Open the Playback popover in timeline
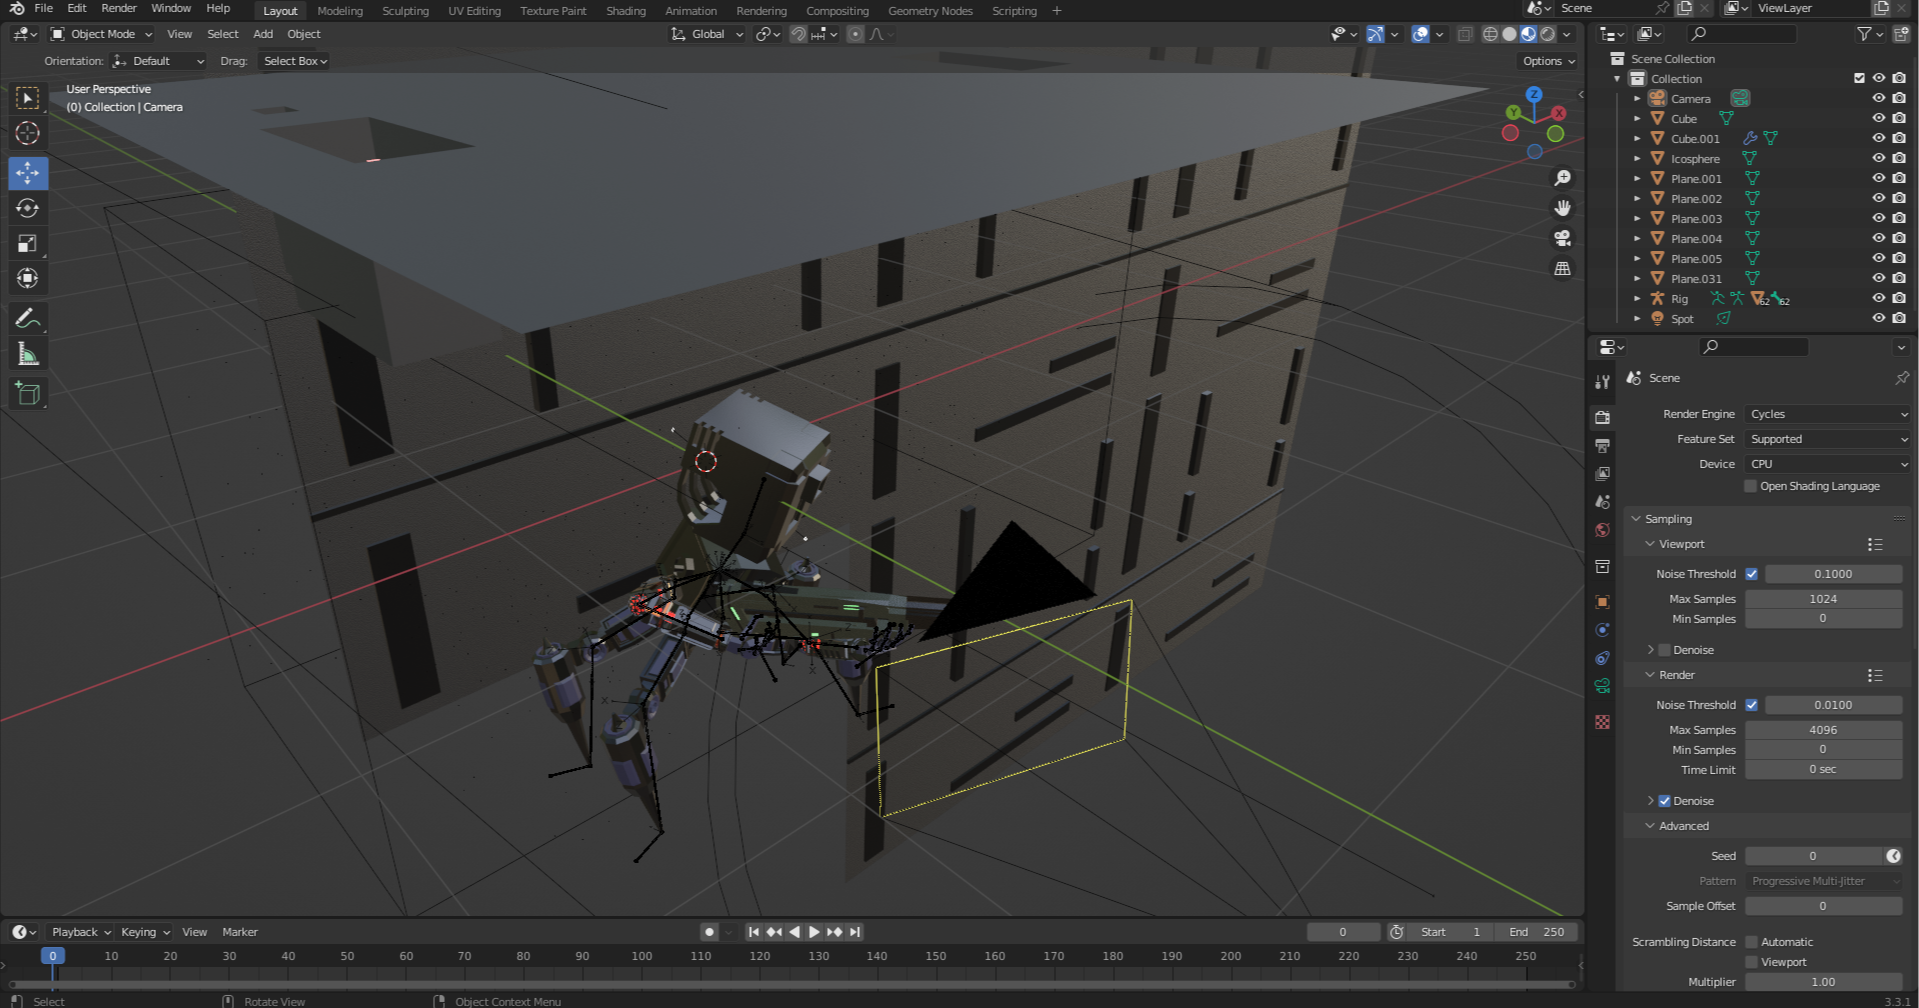The height and width of the screenshot is (1008, 1919). tap(80, 932)
